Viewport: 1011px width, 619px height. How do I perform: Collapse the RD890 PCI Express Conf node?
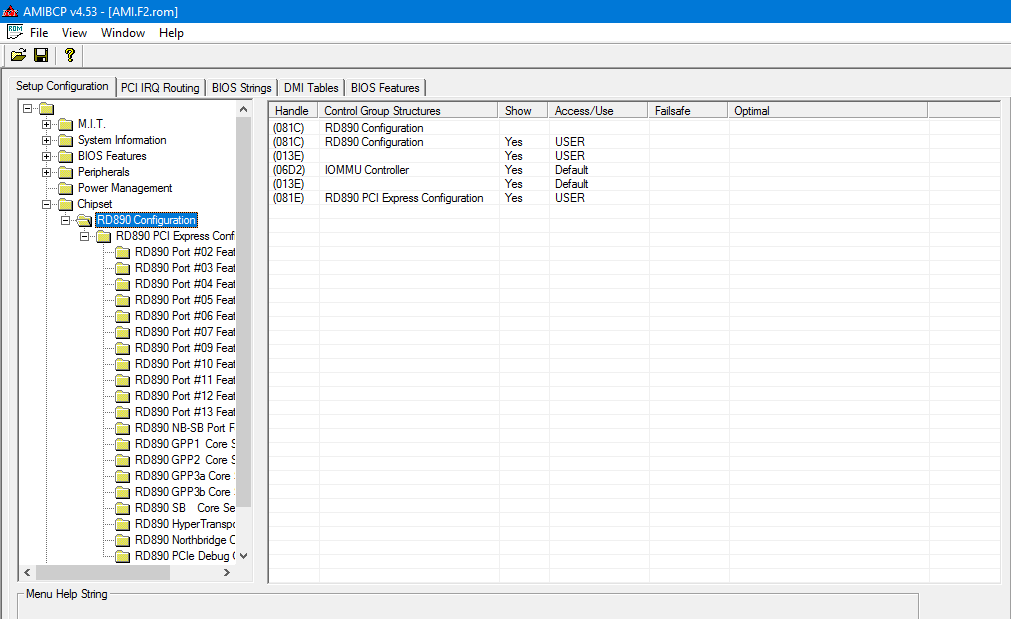click(84, 237)
